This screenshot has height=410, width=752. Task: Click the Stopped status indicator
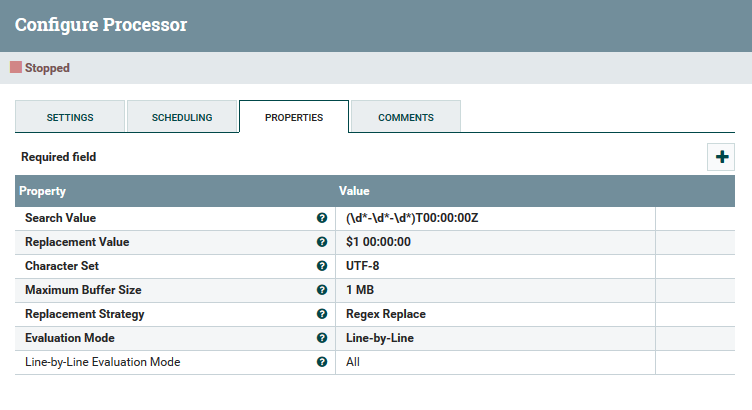[40, 68]
